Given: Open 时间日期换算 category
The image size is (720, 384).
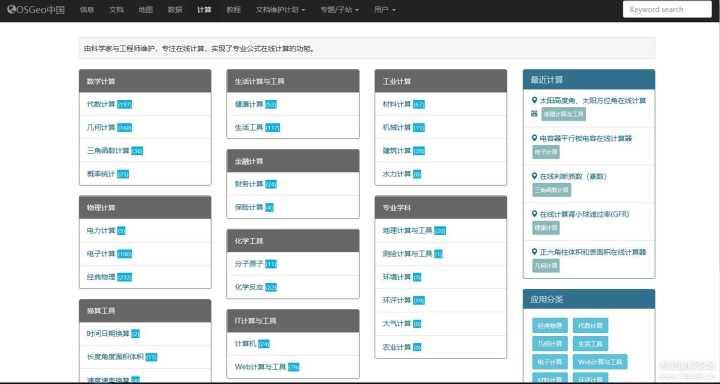Looking at the screenshot, I should tap(108, 333).
